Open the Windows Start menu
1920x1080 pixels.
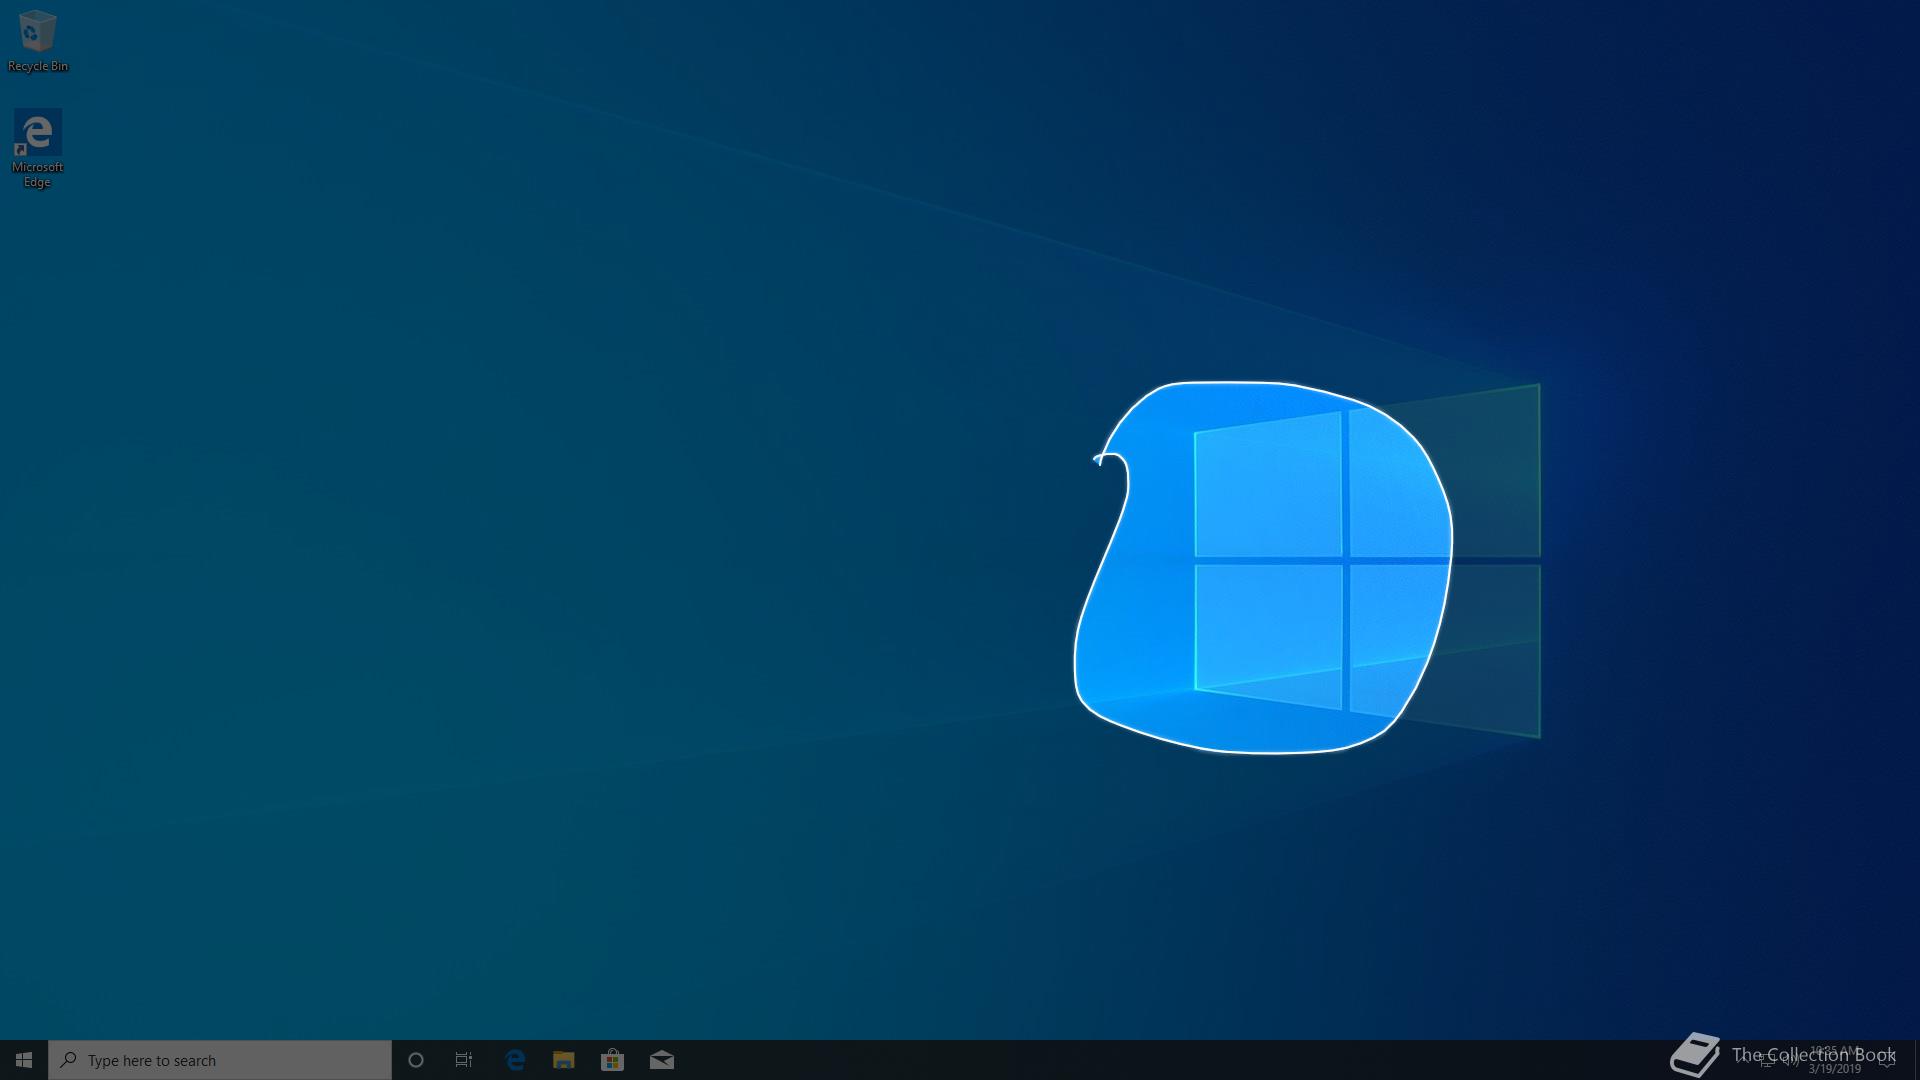point(24,1060)
